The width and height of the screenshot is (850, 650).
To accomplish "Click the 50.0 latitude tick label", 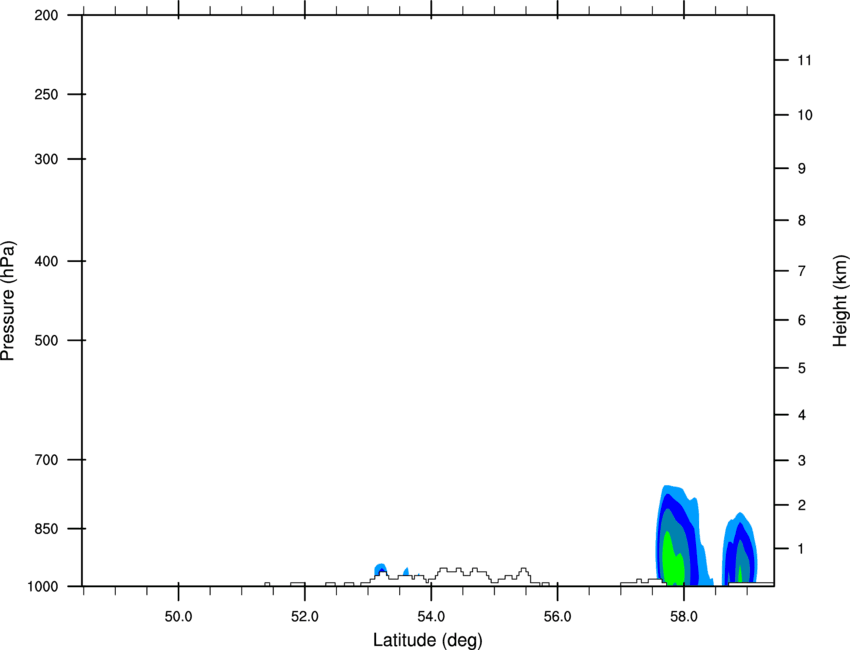I will click(x=178, y=617).
